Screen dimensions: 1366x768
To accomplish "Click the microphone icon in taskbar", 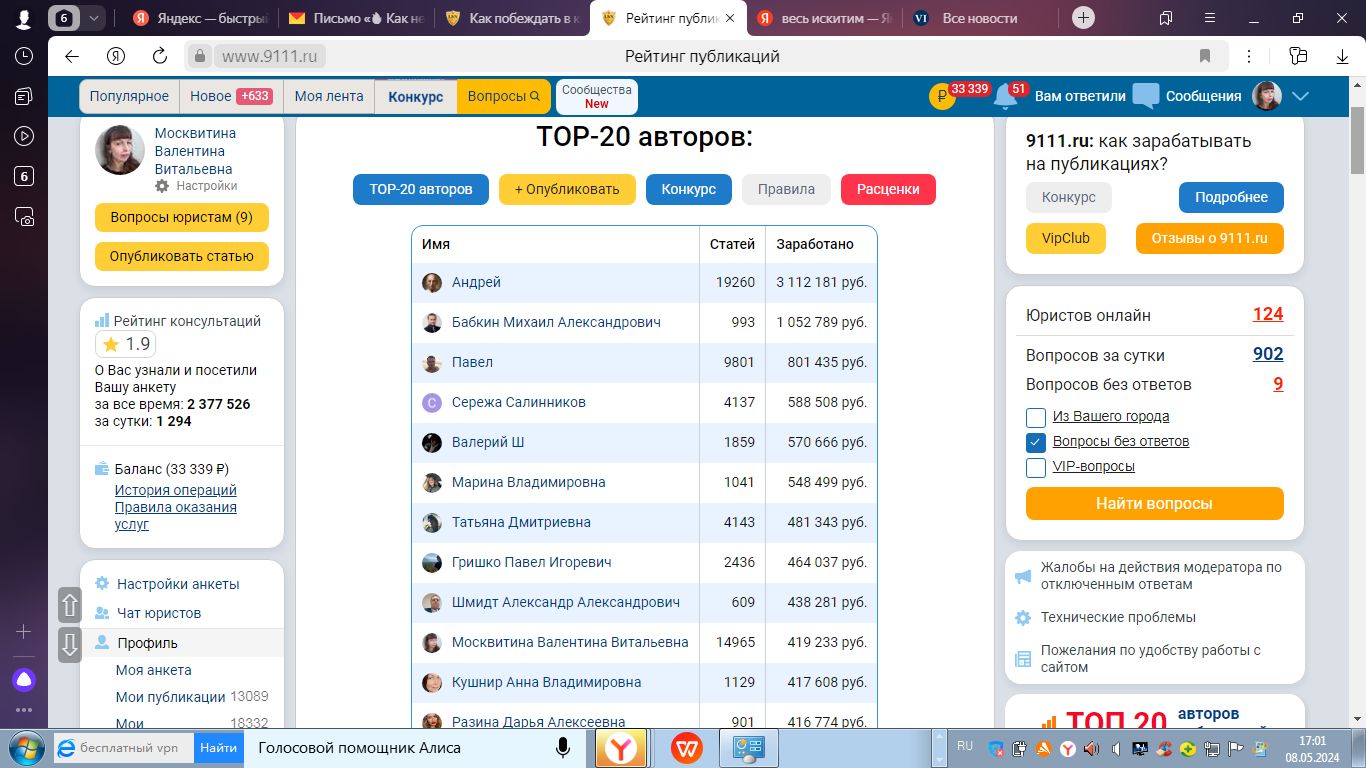I will pyautogui.click(x=563, y=747).
